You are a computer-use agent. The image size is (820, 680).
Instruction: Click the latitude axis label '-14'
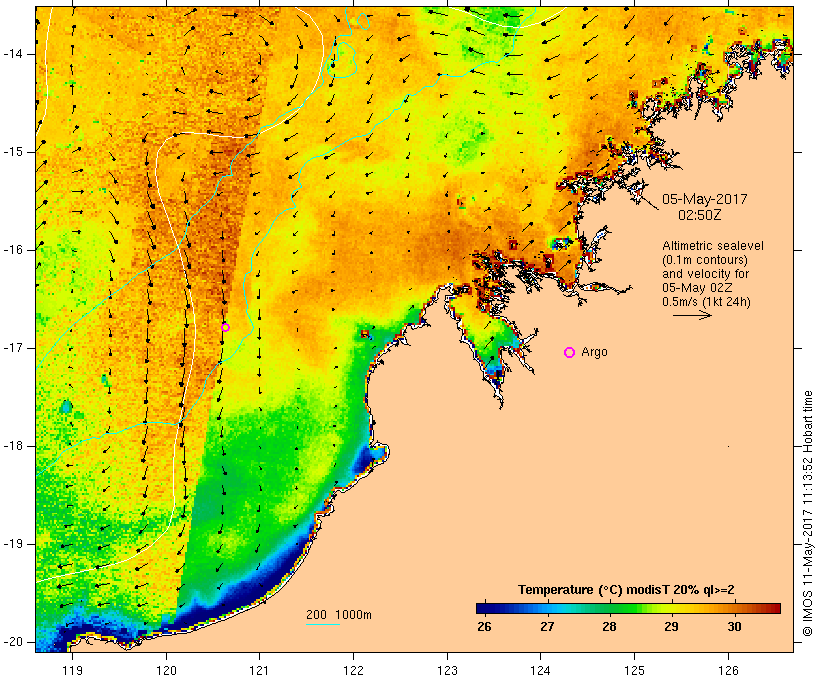tap(12, 54)
